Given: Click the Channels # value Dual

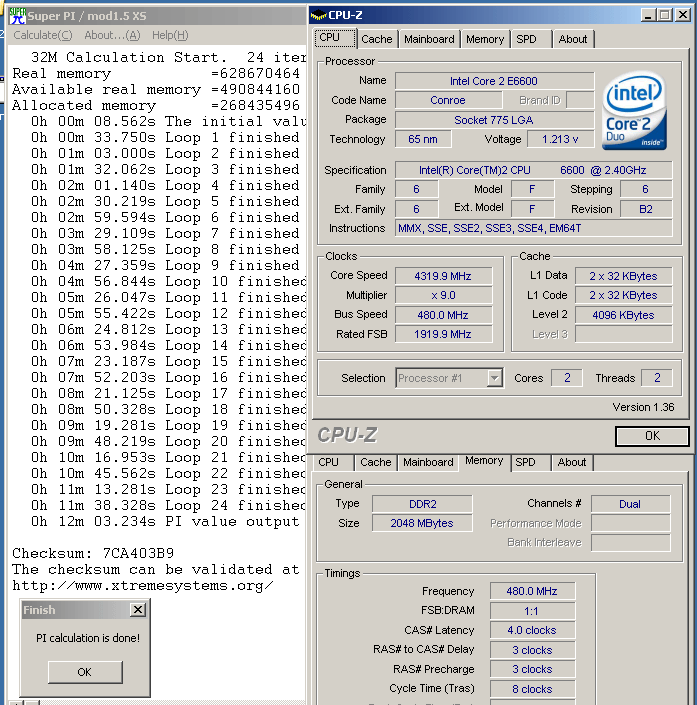Looking at the screenshot, I should [630, 504].
